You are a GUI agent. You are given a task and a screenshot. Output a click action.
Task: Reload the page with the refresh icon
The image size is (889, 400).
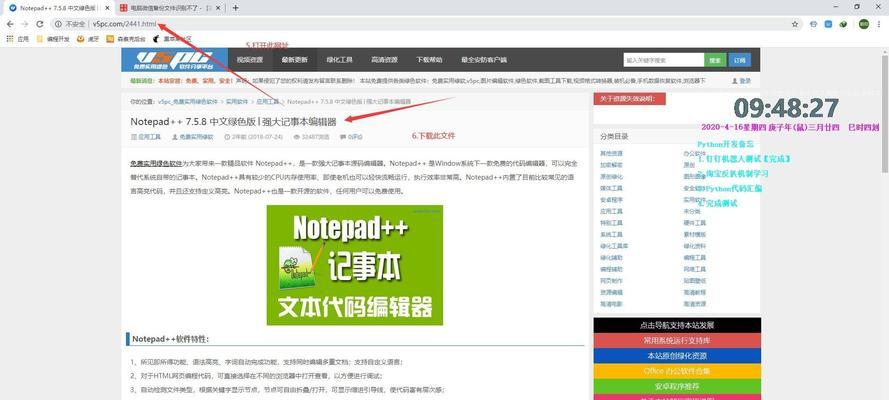tap(40, 24)
